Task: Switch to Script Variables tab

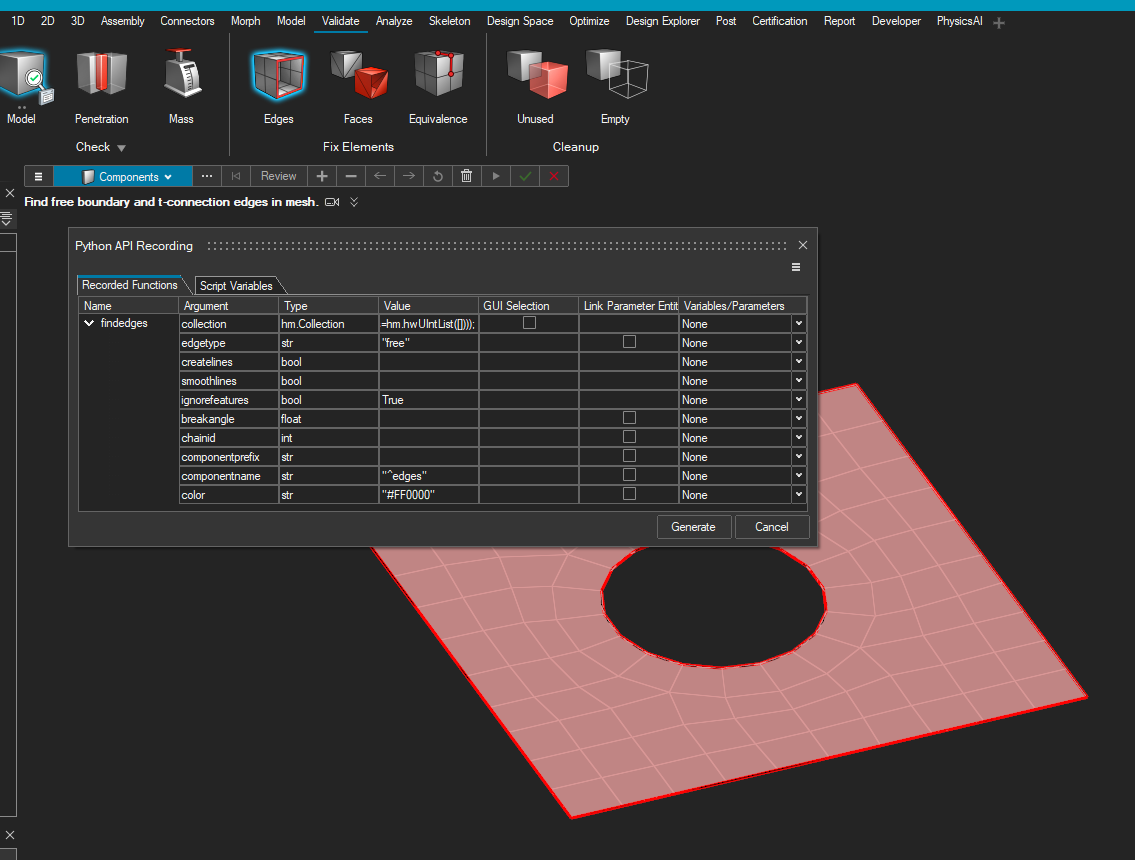Action: [x=236, y=286]
